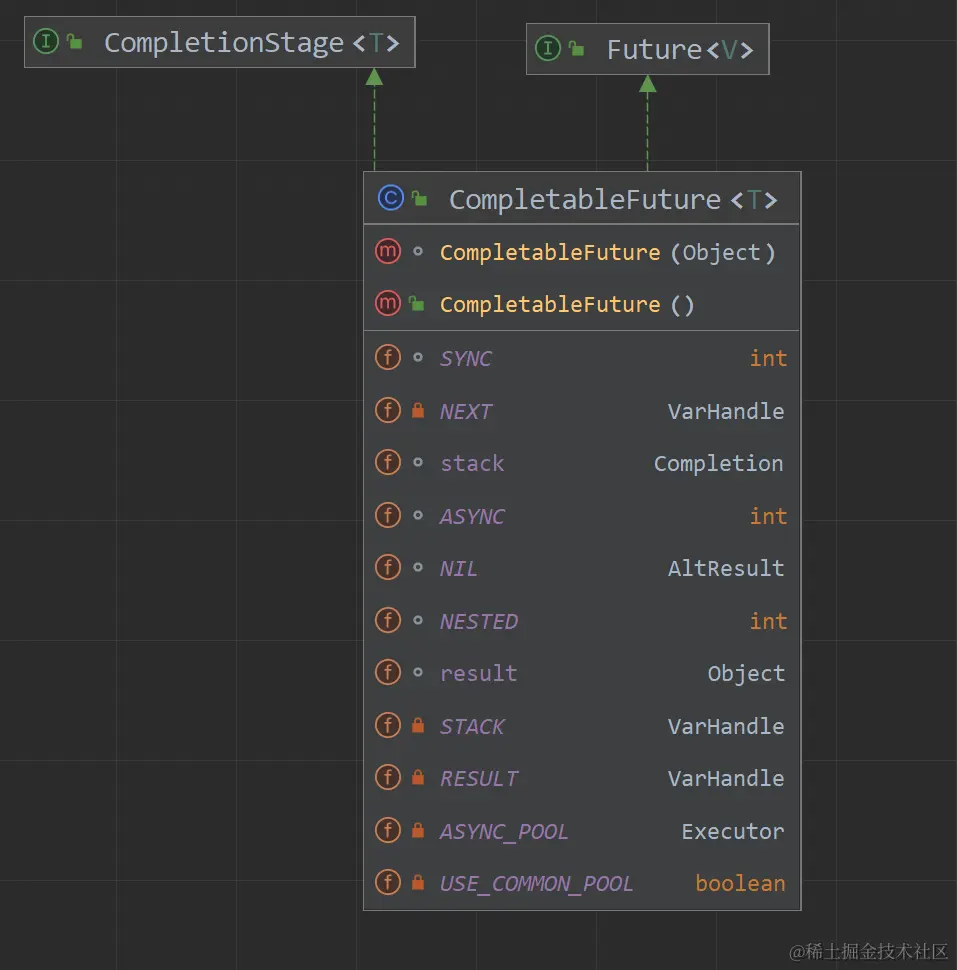This screenshot has height=970, width=957.
Task: Select the stack field name
Action: [x=472, y=463]
